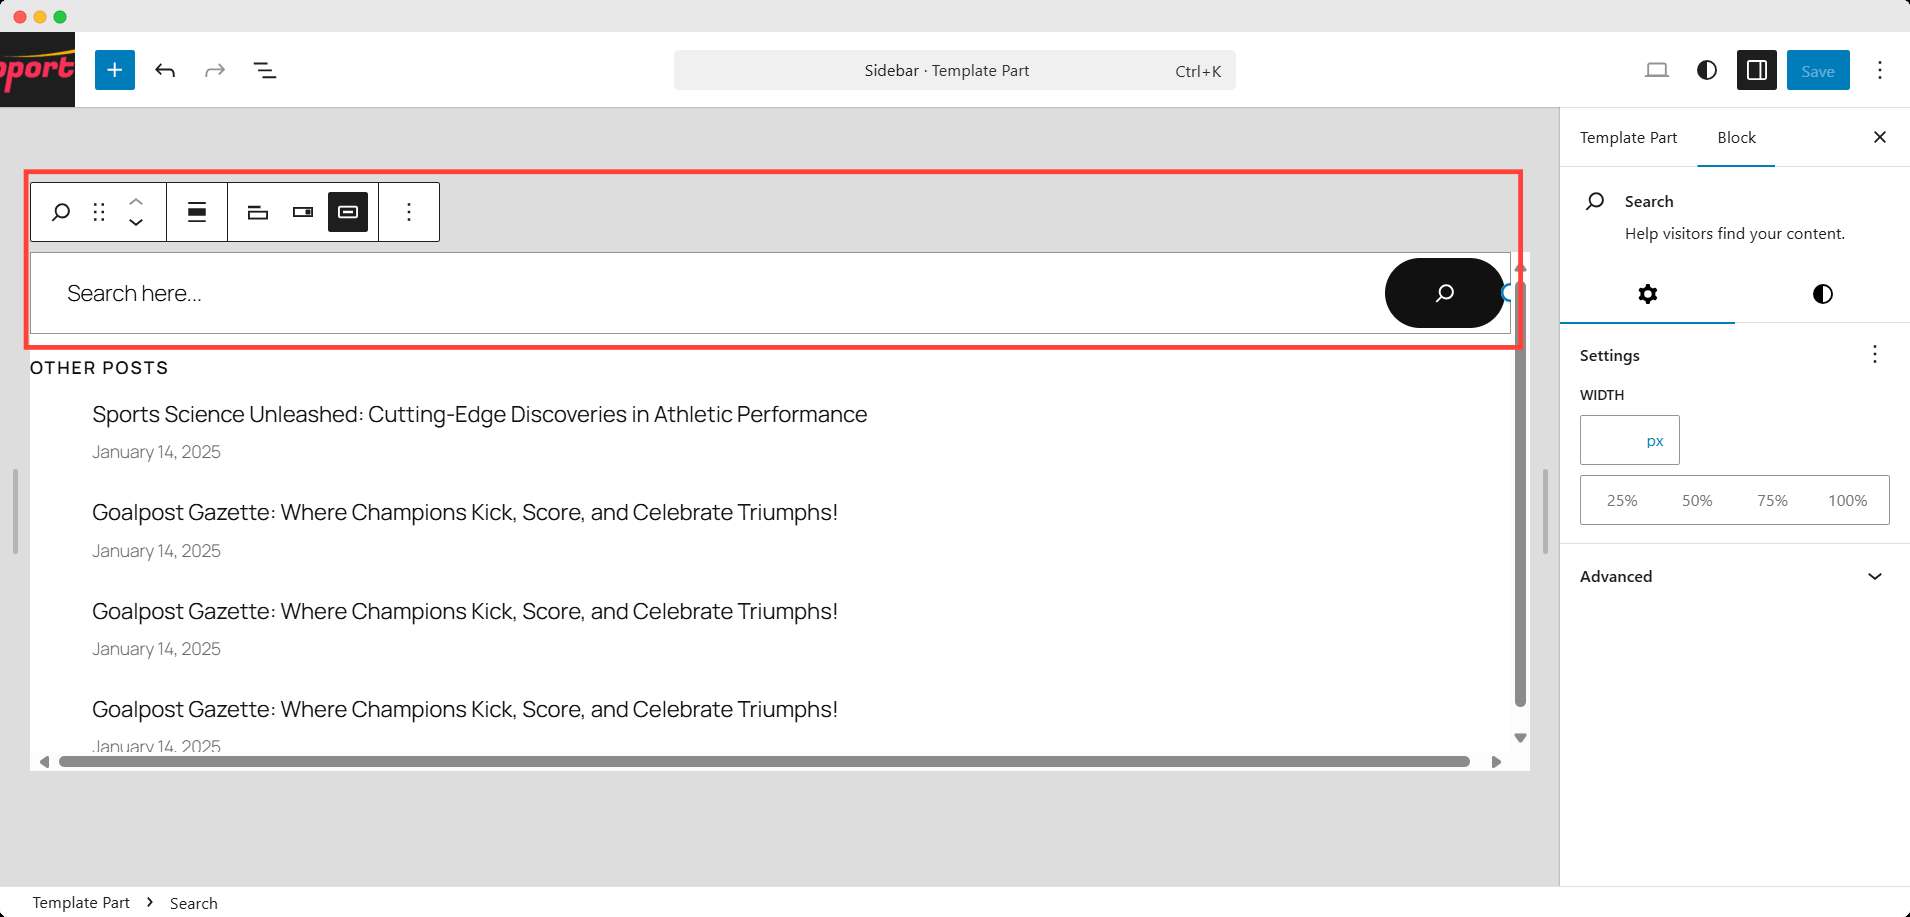Open the desktop view preview icon

click(1657, 70)
